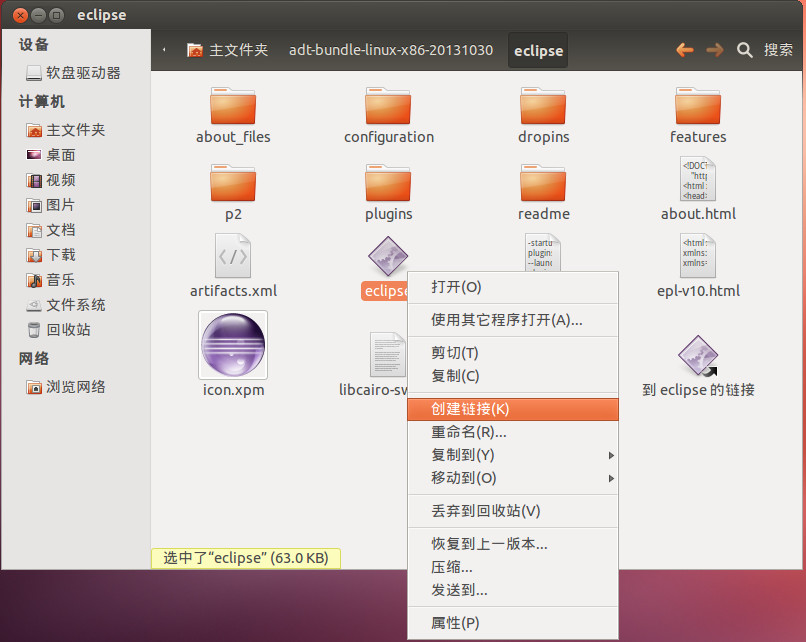Open 视频 in the sidebar

click(74, 180)
